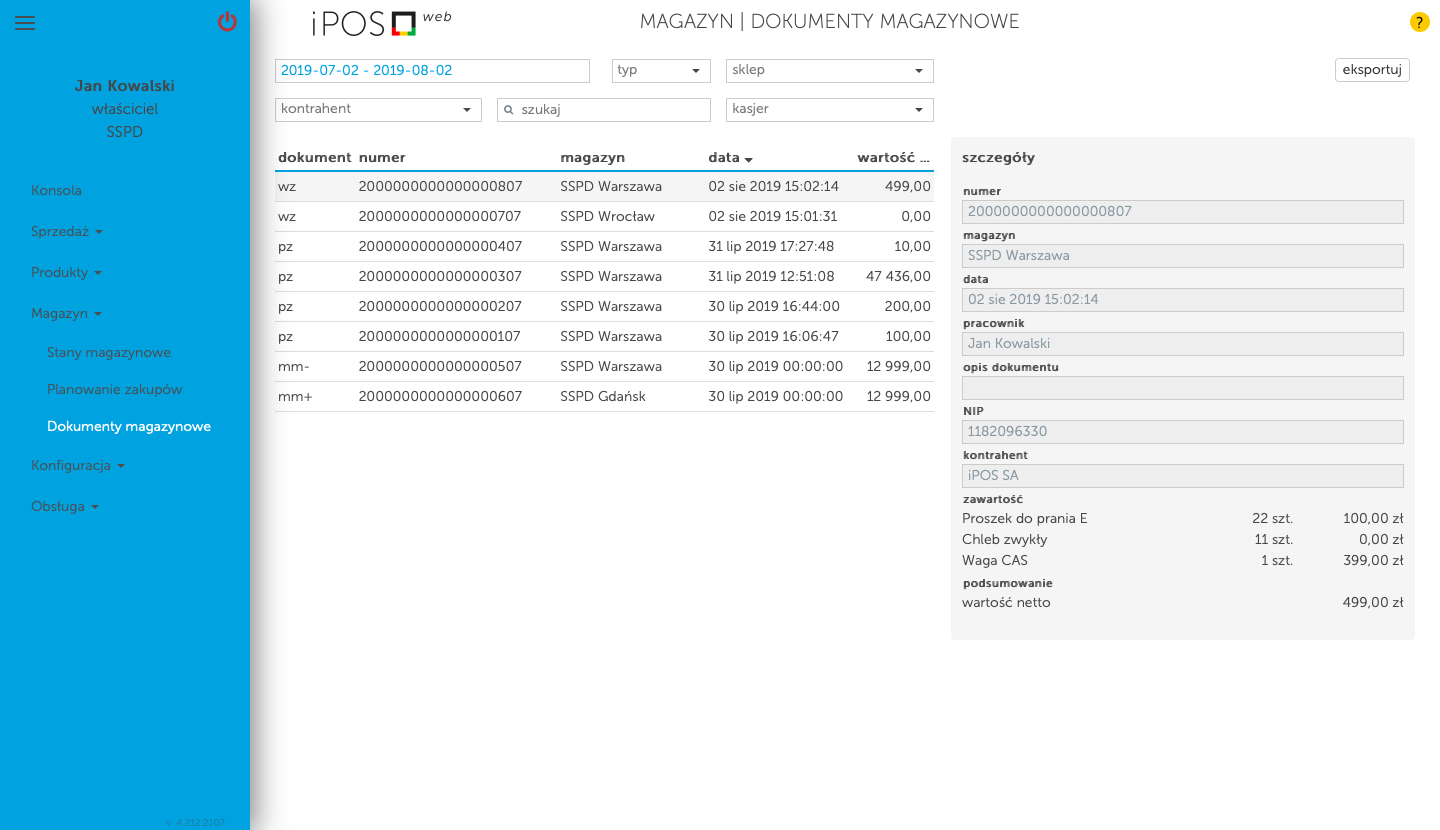Open the kontrahent dropdown

(x=377, y=109)
